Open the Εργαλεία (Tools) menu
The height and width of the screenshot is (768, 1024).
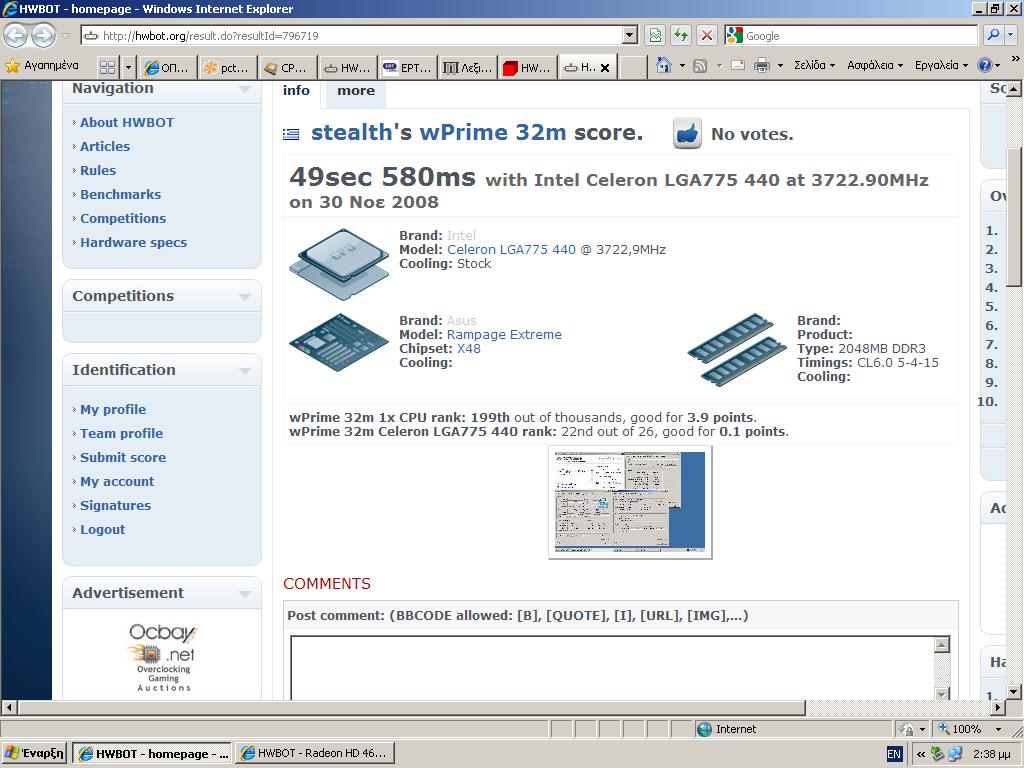point(941,65)
